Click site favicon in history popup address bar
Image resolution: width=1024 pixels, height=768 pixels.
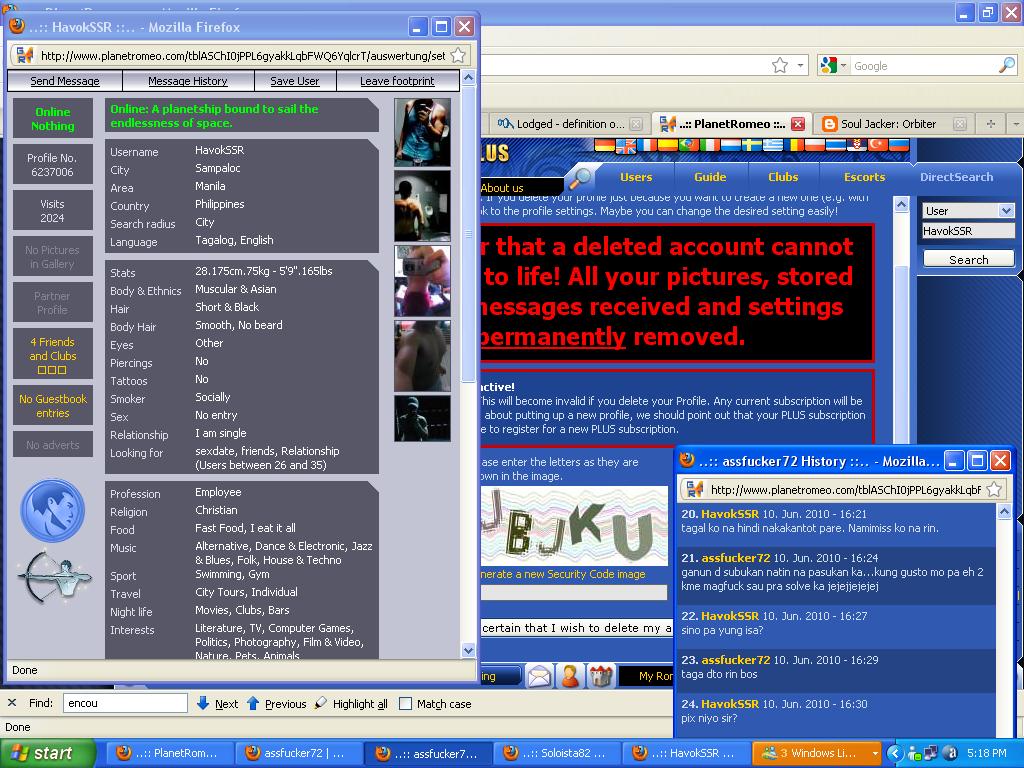click(x=695, y=489)
